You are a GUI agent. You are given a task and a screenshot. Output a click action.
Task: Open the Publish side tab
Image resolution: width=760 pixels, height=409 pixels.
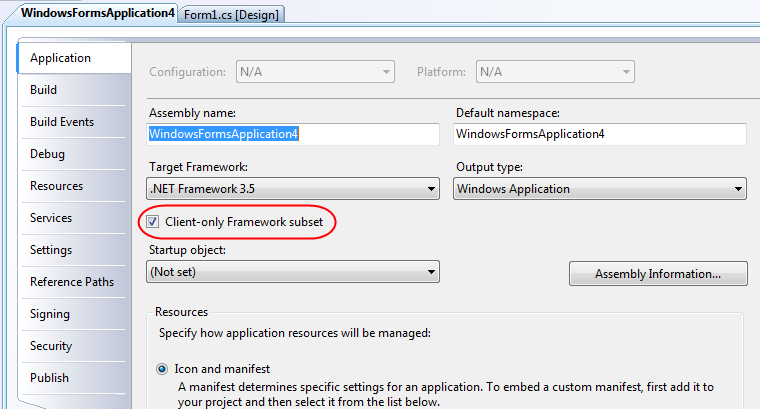pos(74,378)
